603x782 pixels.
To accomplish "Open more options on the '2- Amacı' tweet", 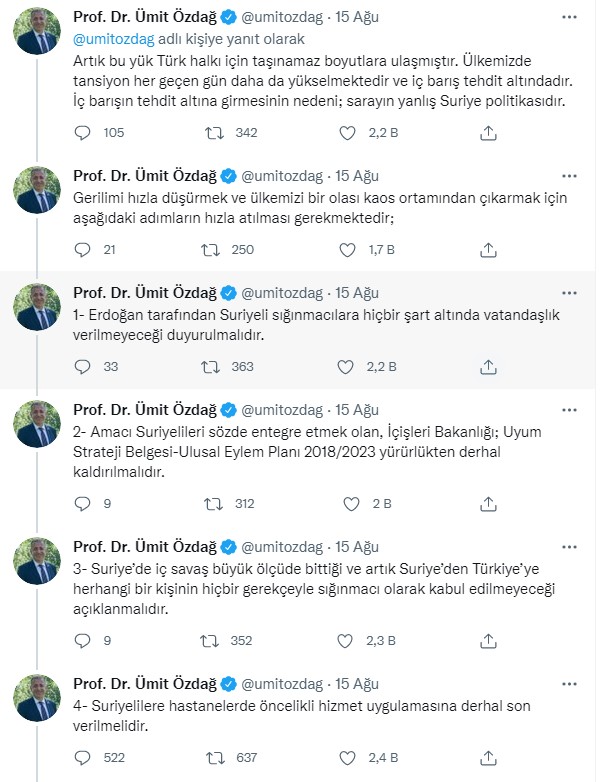I will pos(569,410).
